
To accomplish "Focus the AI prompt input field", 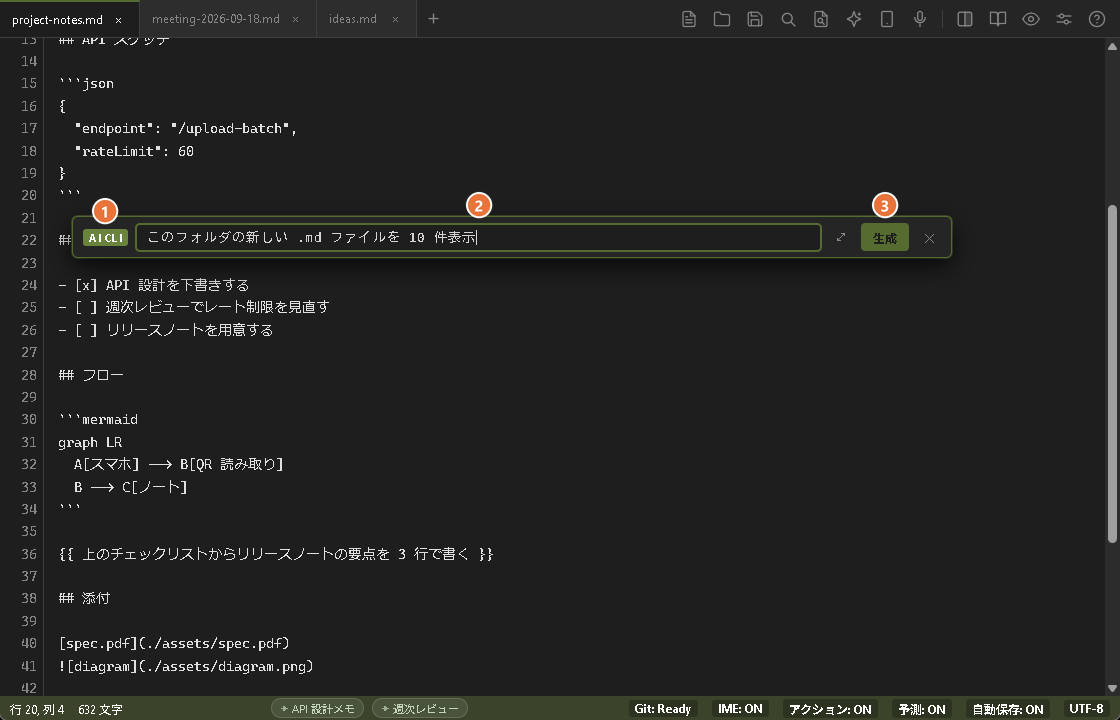I will [x=478, y=237].
